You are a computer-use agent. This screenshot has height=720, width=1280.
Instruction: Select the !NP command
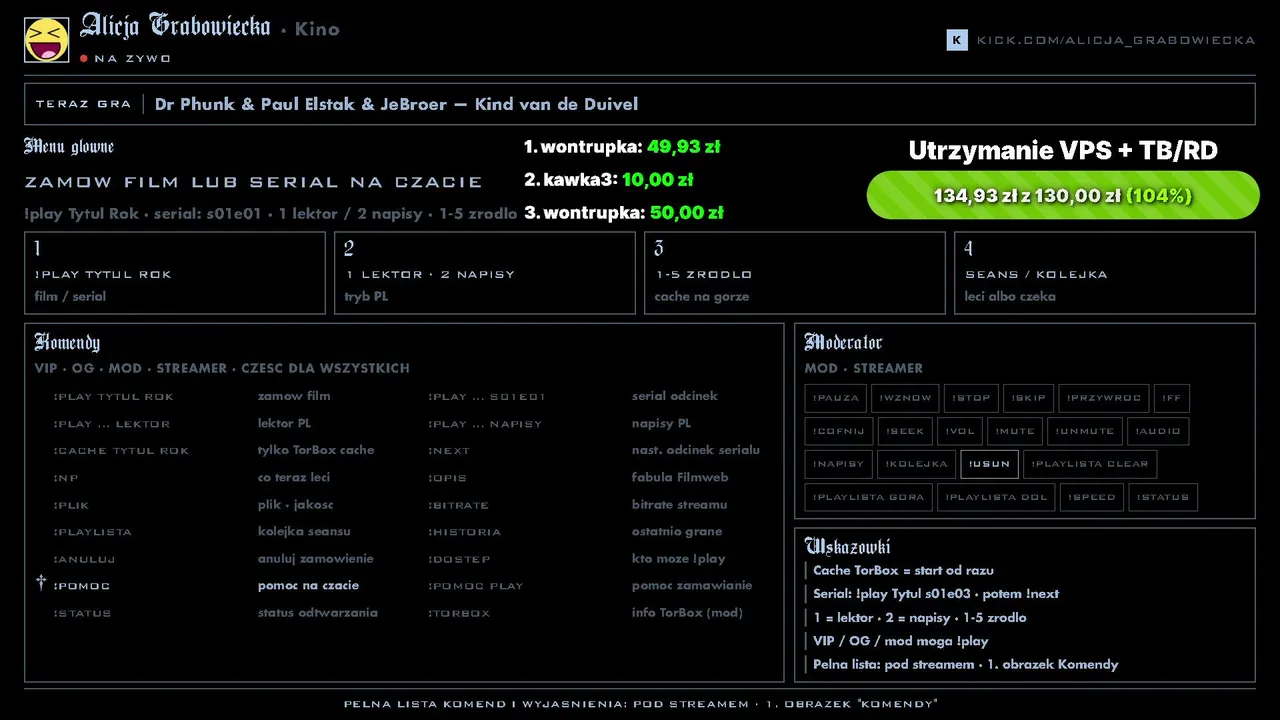(x=66, y=478)
